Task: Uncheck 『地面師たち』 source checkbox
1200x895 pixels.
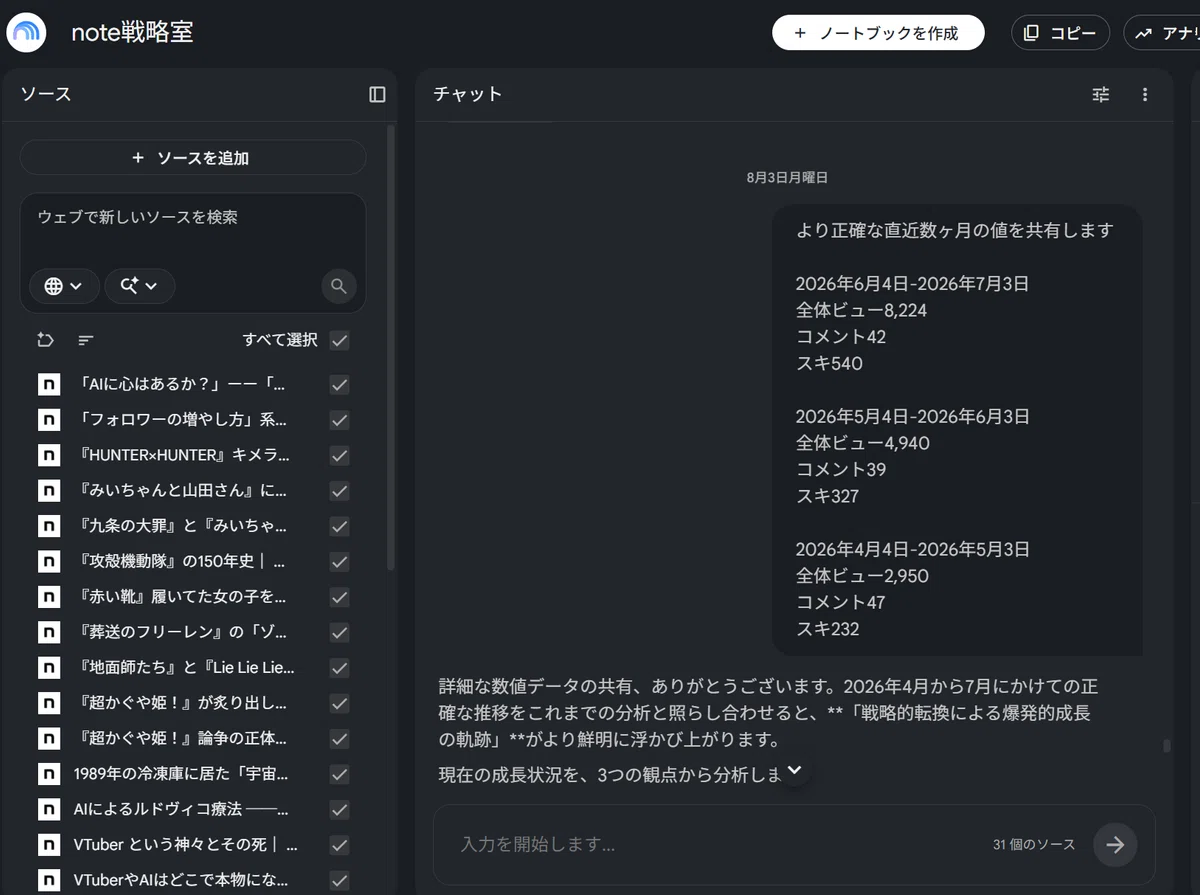Action: 340,667
